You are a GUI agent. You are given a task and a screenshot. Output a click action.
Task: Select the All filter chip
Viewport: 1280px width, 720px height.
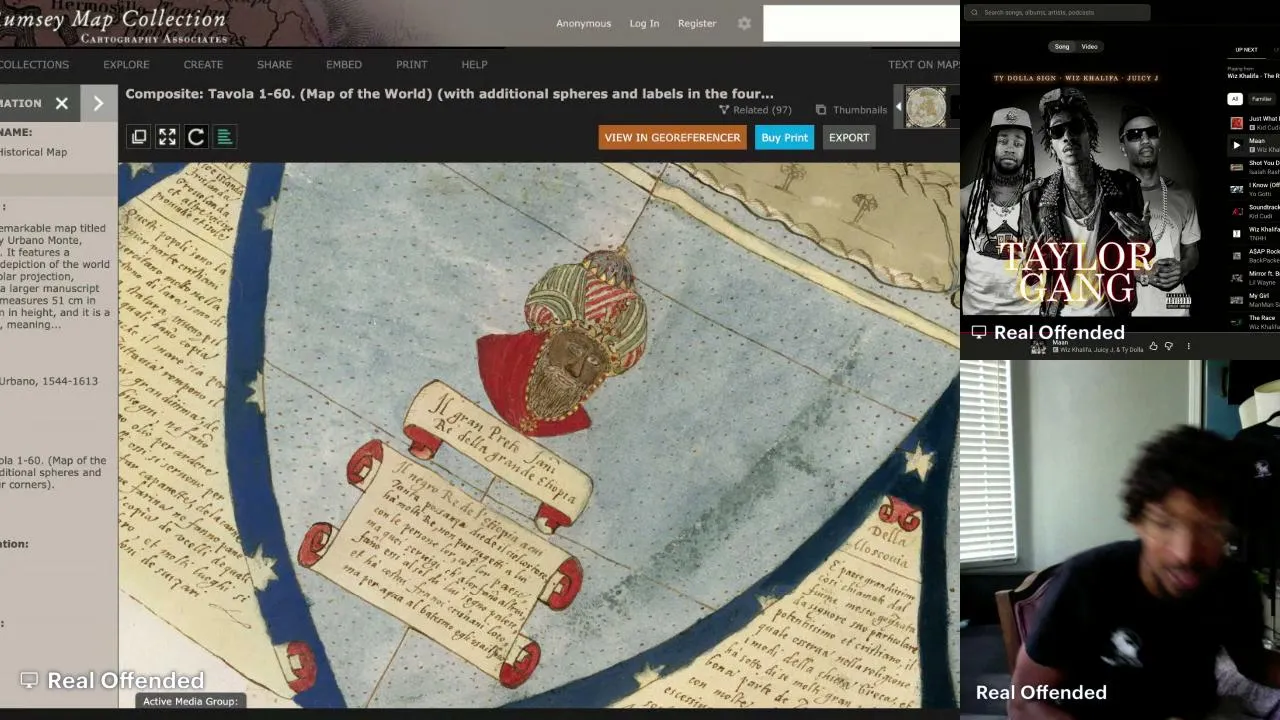click(x=1235, y=99)
